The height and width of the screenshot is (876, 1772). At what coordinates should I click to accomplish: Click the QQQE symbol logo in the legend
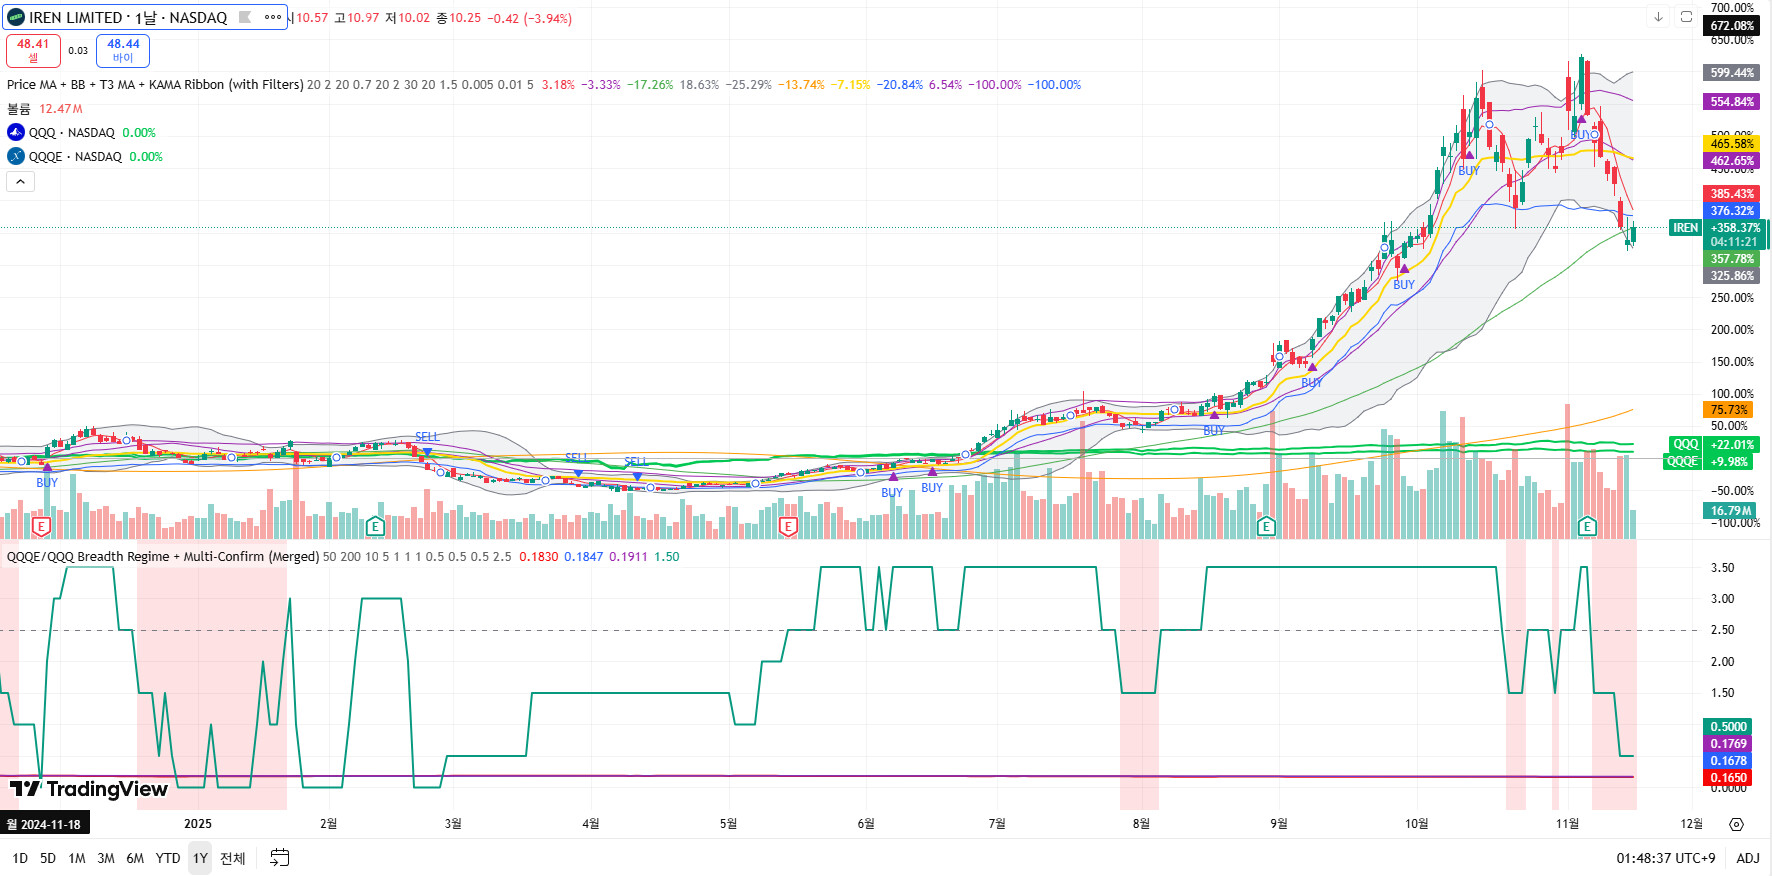pos(16,156)
